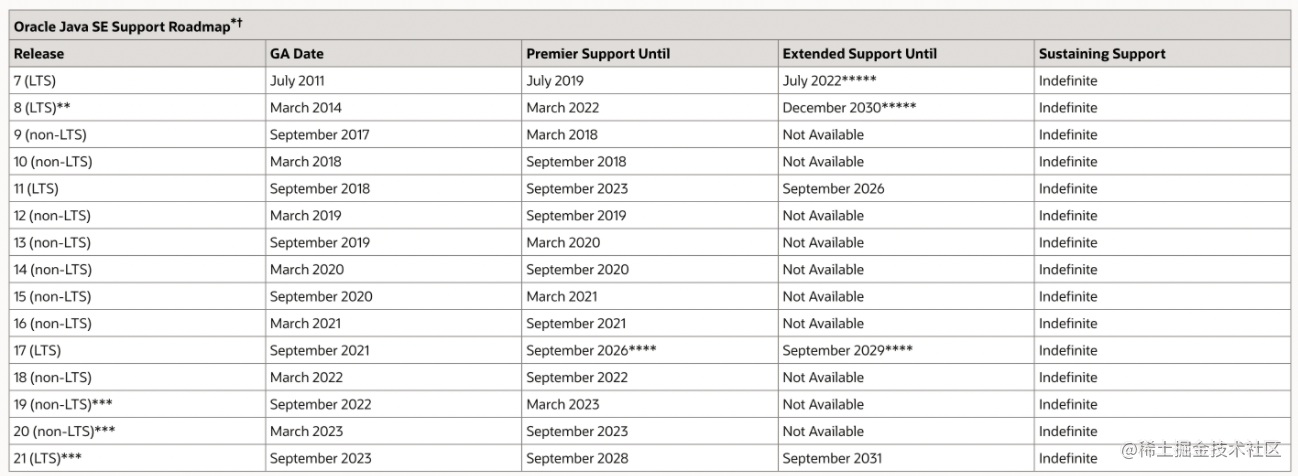Click the "GA Date" column header
This screenshot has width=1298, height=476.
tap(297, 54)
